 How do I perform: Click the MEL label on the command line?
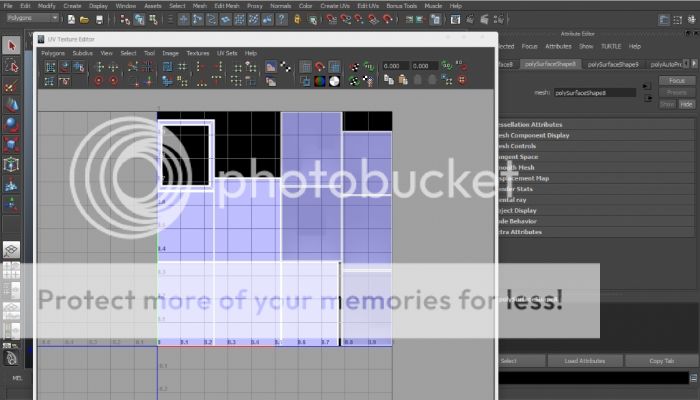click(17, 378)
